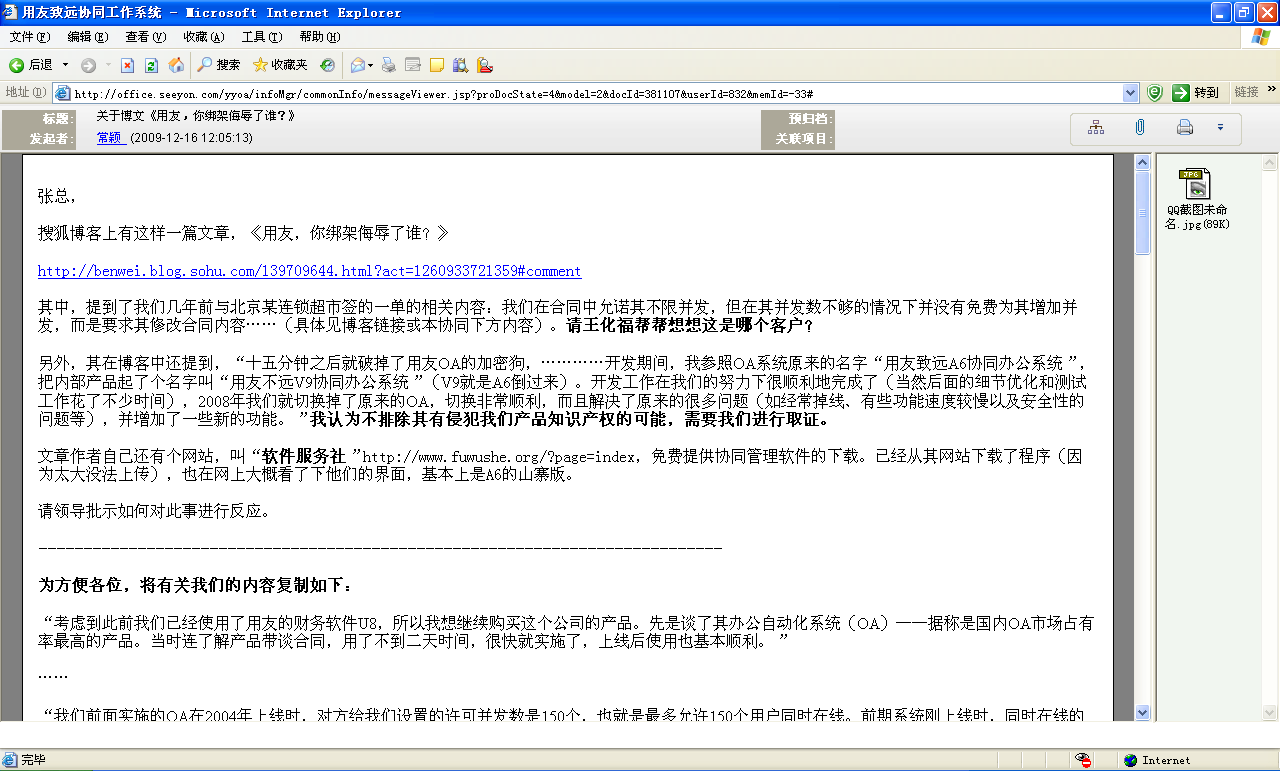This screenshot has width=1280, height=771.
Task: Print using the IE toolbar printer icon
Action: coord(389,65)
